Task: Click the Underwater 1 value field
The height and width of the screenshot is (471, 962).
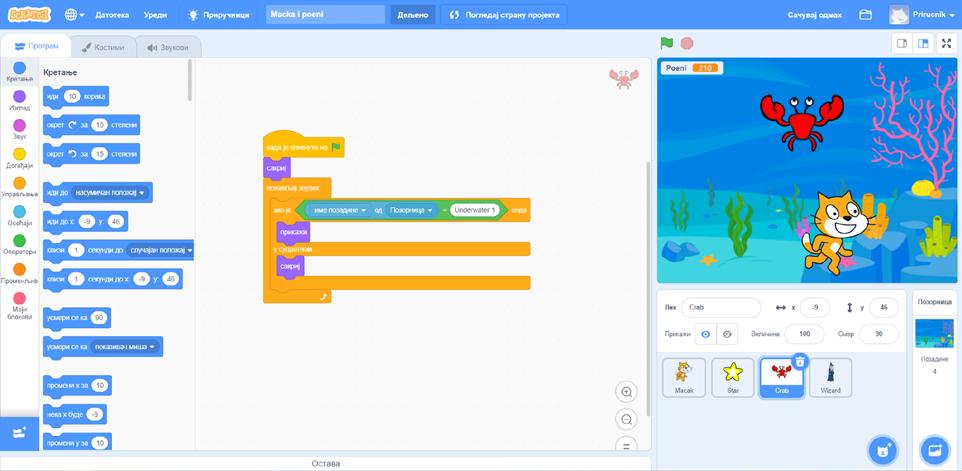Action: [x=475, y=210]
